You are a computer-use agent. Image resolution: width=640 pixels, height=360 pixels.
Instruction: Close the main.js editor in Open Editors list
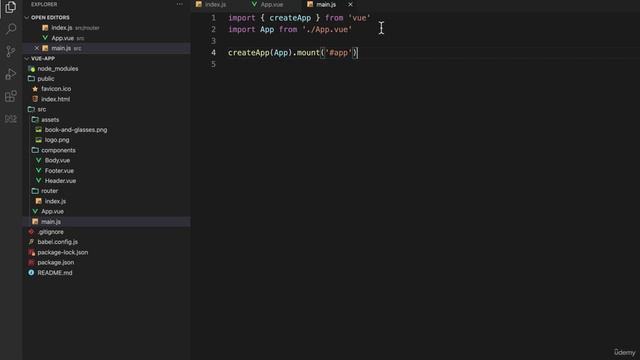(x=37, y=48)
